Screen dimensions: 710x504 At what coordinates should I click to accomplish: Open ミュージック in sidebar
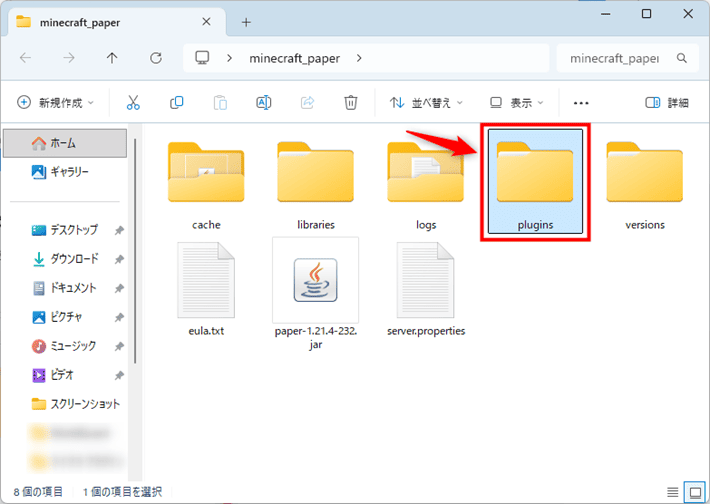[x=64, y=346]
